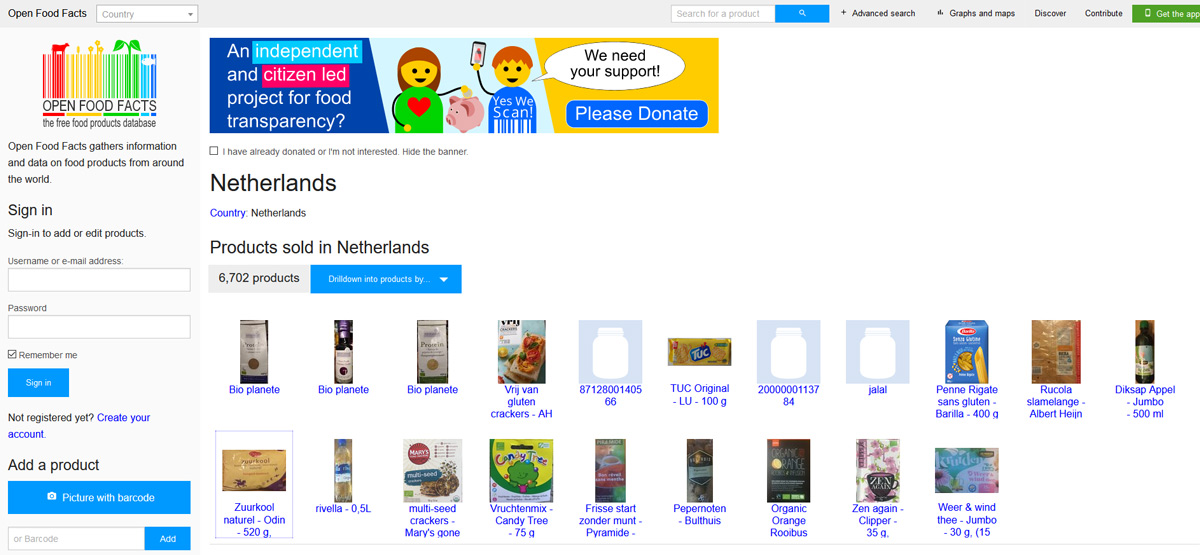Viewport: 1200px width, 555px height.
Task: Open the TUC Original product image
Action: pos(700,352)
